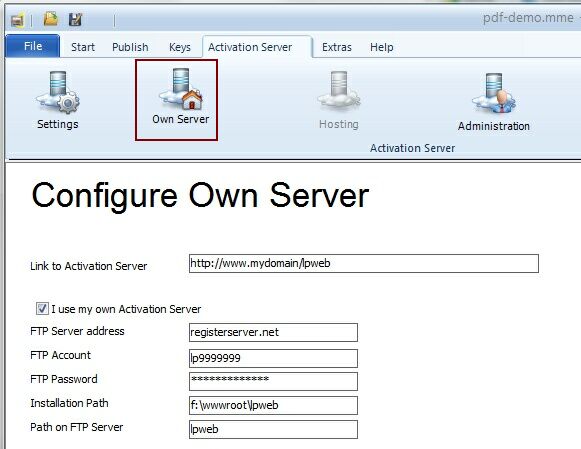Switch to the Publish tab
The width and height of the screenshot is (581, 449).
tap(130, 47)
